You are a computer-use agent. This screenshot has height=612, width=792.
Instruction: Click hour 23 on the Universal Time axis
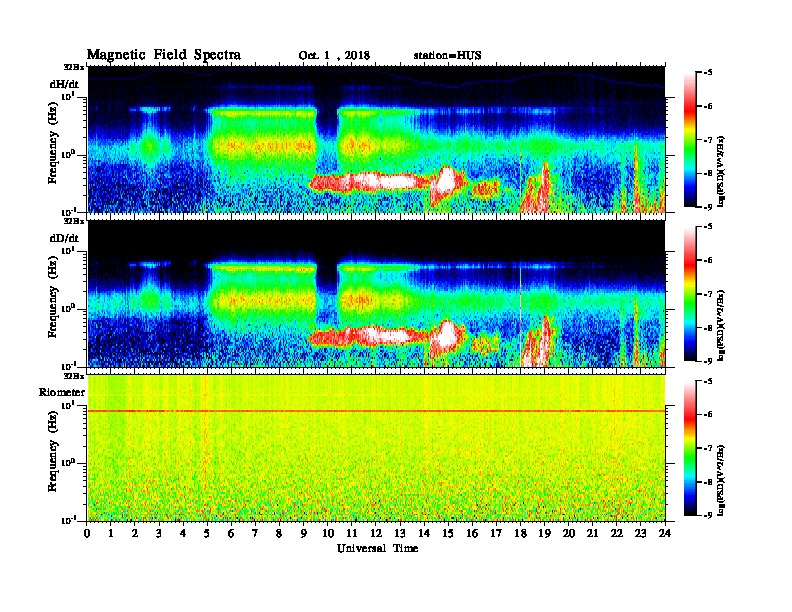[x=640, y=533]
